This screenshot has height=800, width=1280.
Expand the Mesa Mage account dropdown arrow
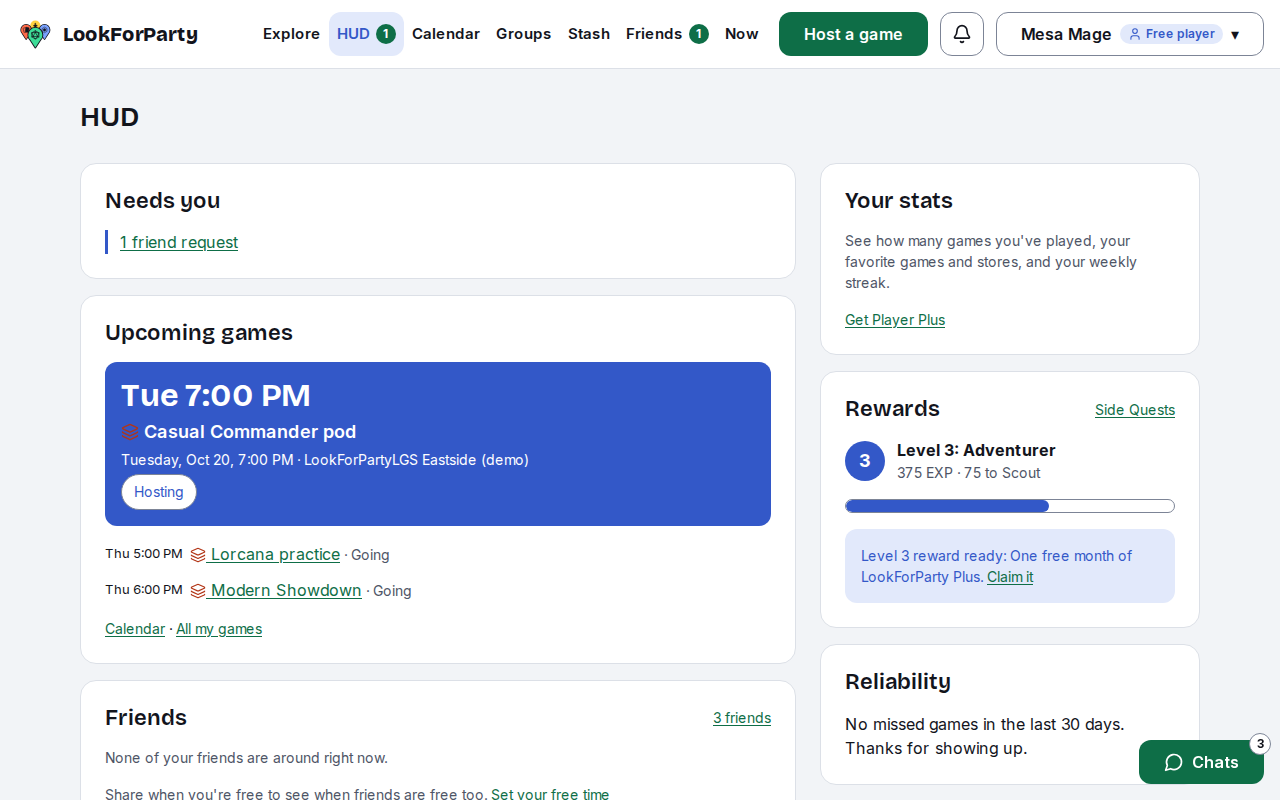(1235, 35)
